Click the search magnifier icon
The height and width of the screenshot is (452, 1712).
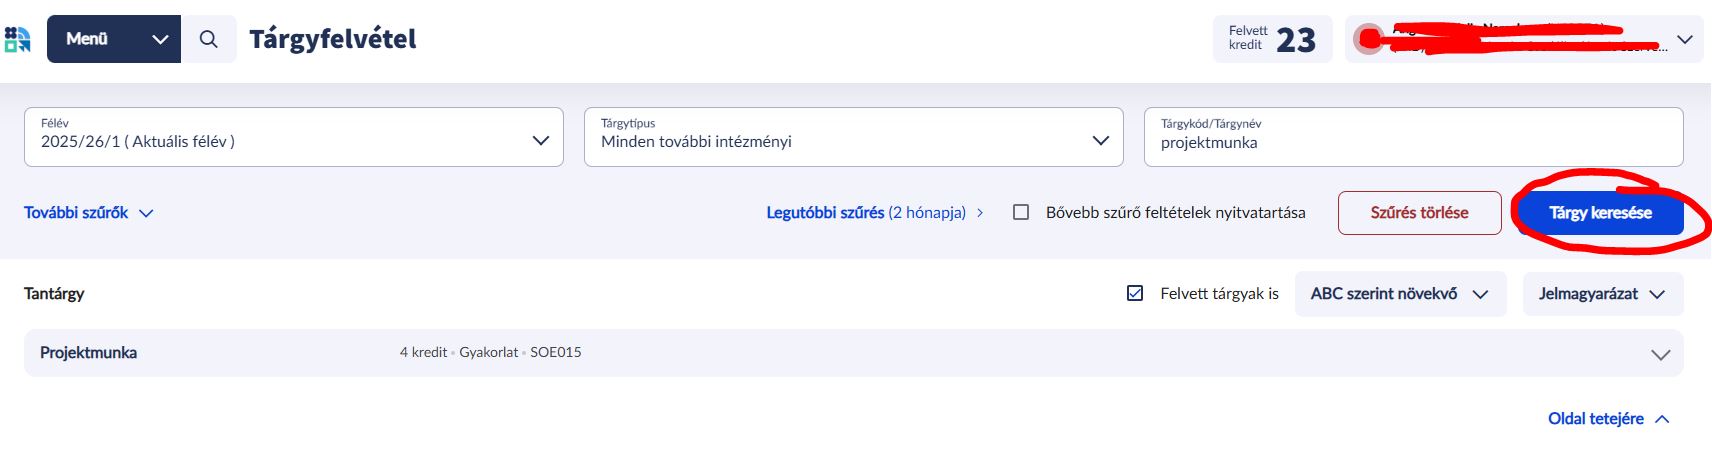[x=208, y=39]
